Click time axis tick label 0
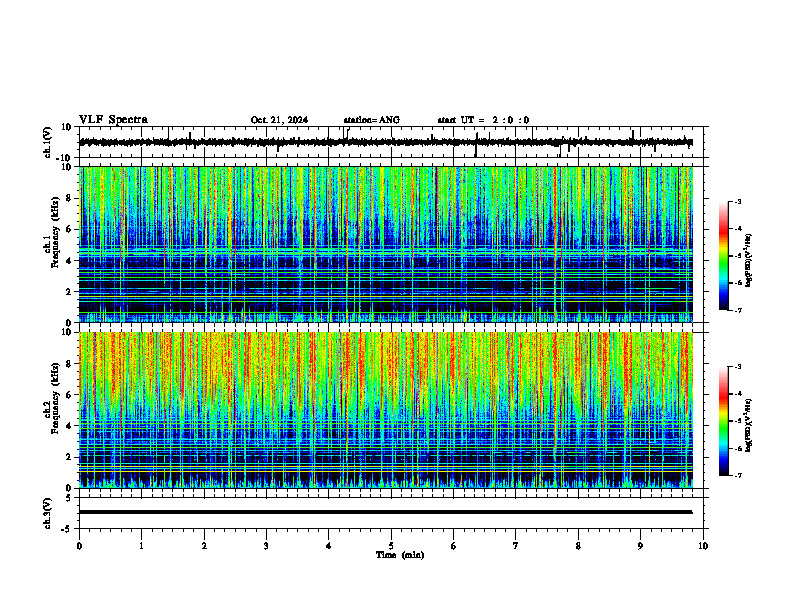This screenshot has height=612, width=792. click(79, 546)
